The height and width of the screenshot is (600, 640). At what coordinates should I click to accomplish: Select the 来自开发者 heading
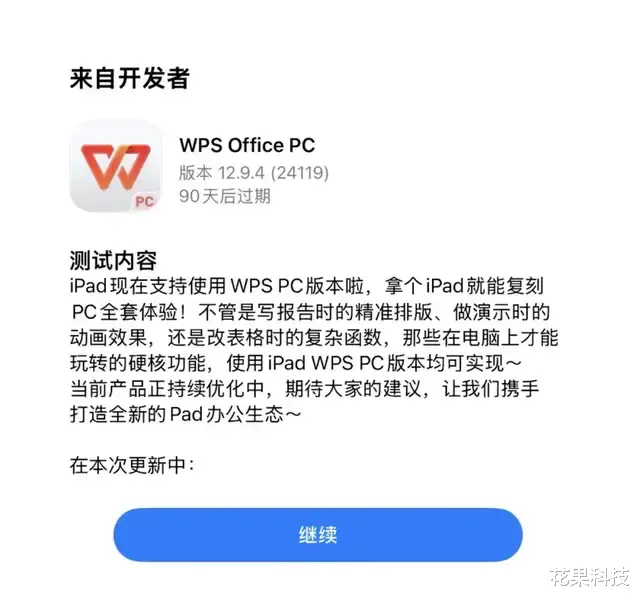(129, 78)
